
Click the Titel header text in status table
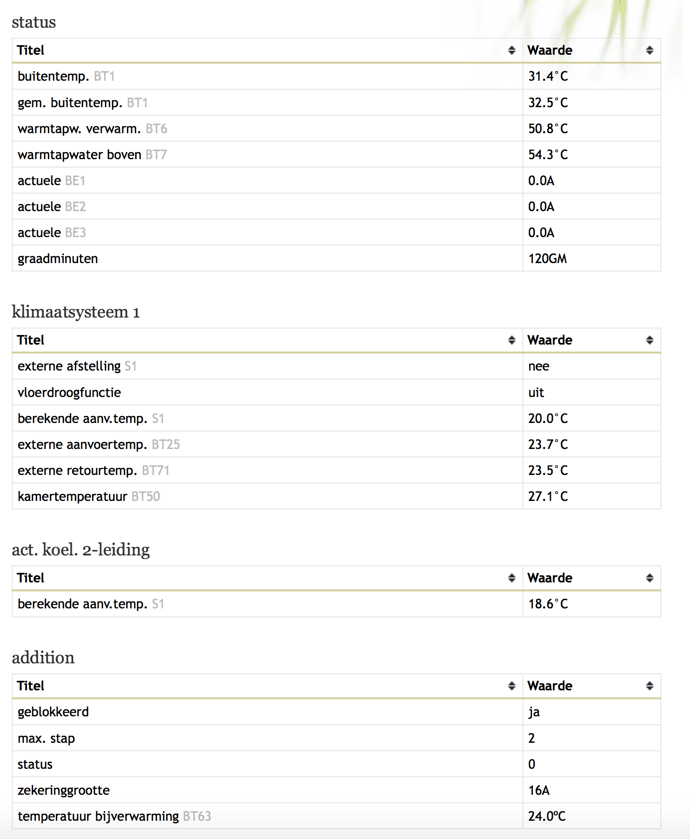(x=31, y=50)
